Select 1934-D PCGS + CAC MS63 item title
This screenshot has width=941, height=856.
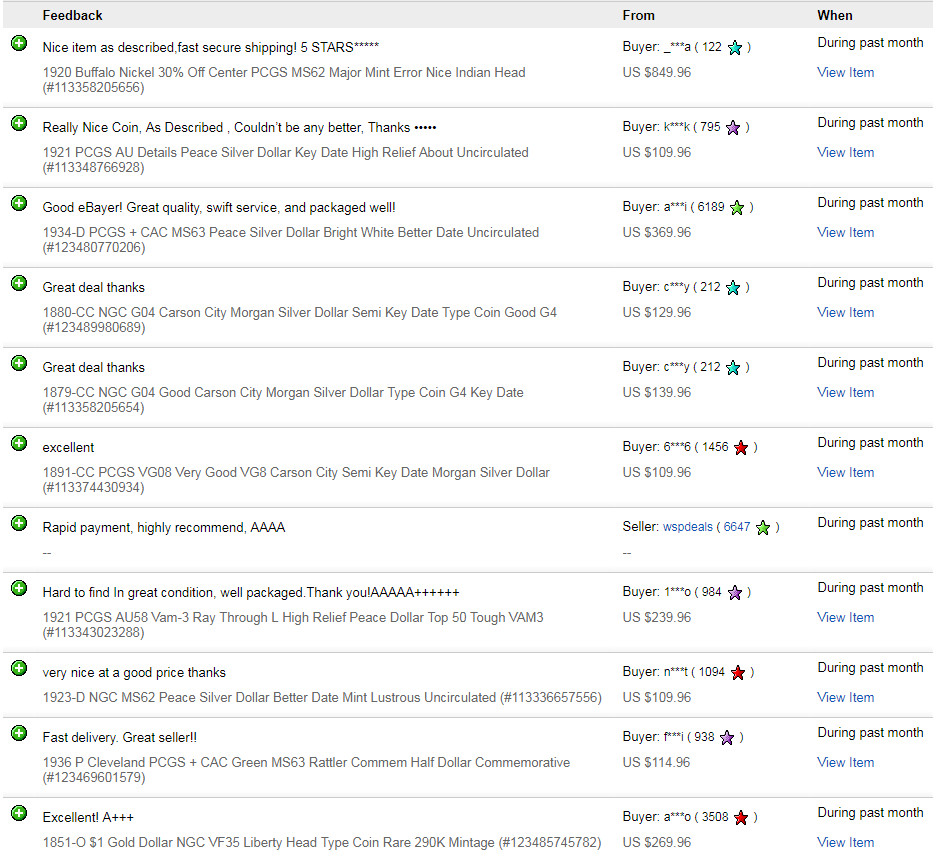pos(290,240)
